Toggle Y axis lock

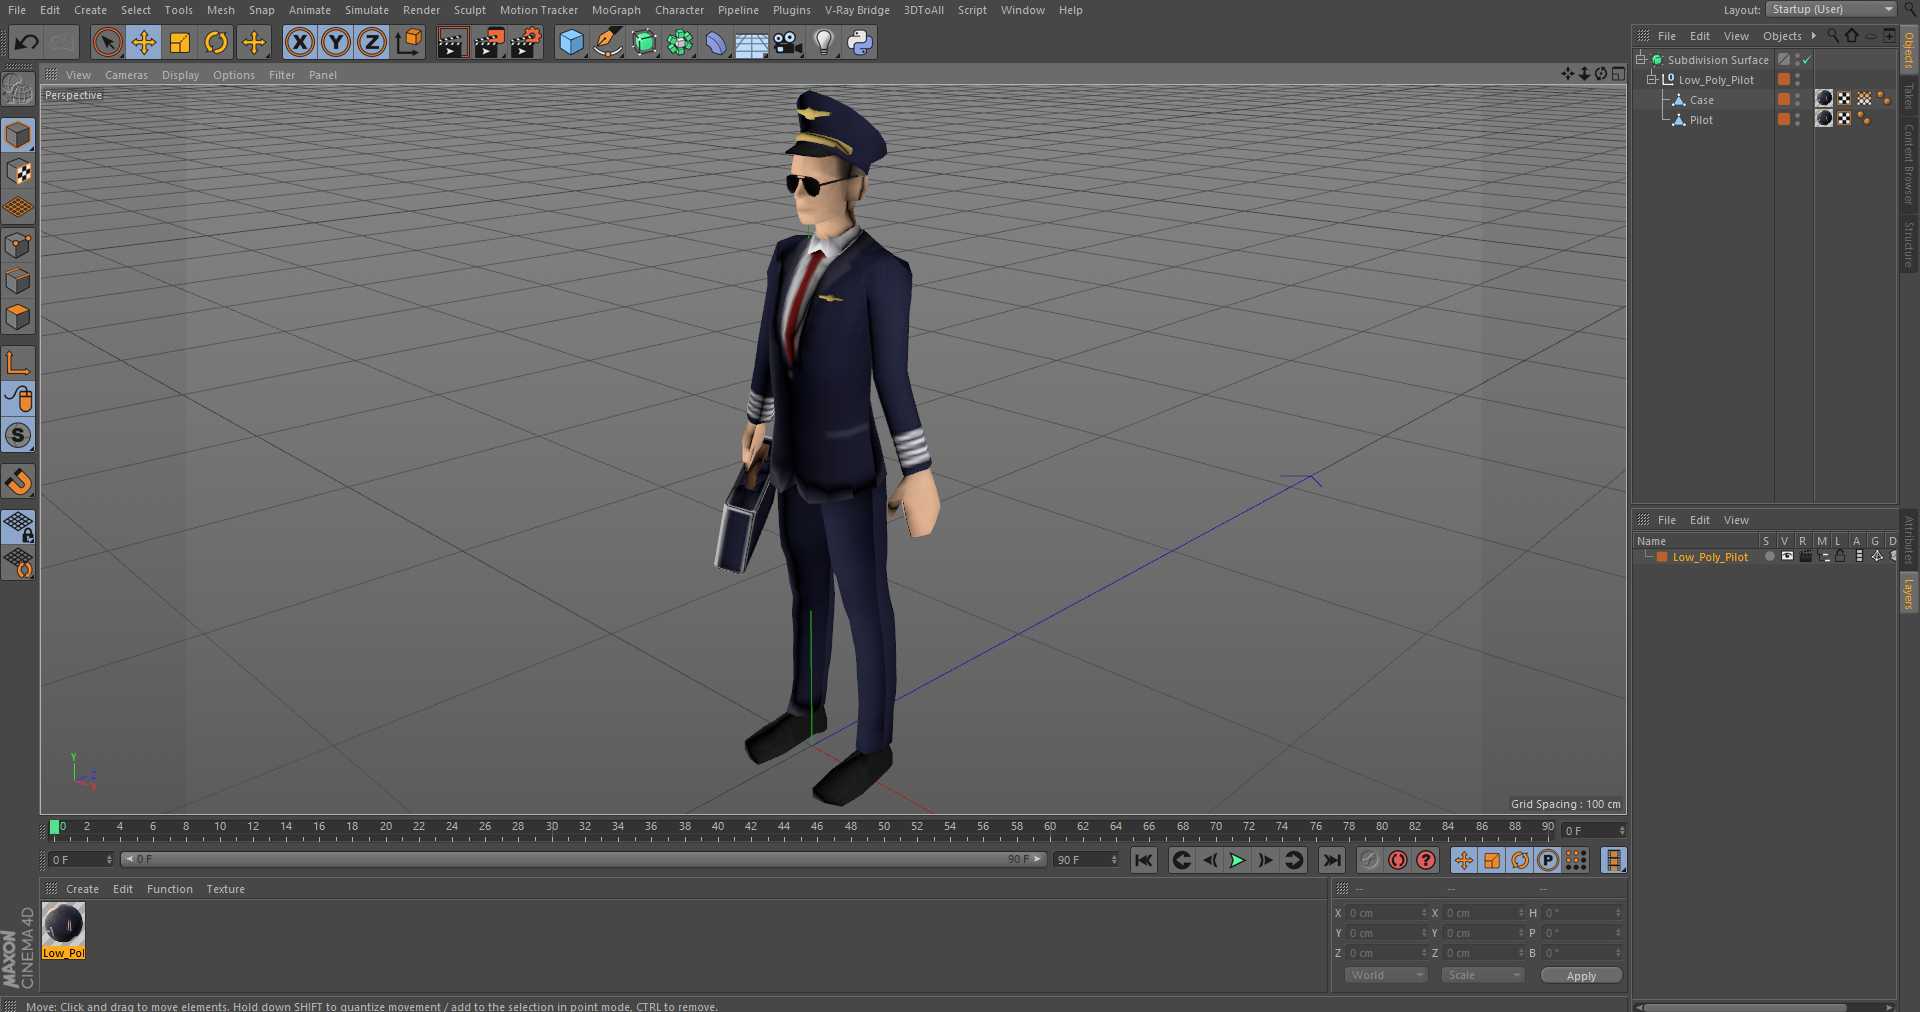(336, 42)
